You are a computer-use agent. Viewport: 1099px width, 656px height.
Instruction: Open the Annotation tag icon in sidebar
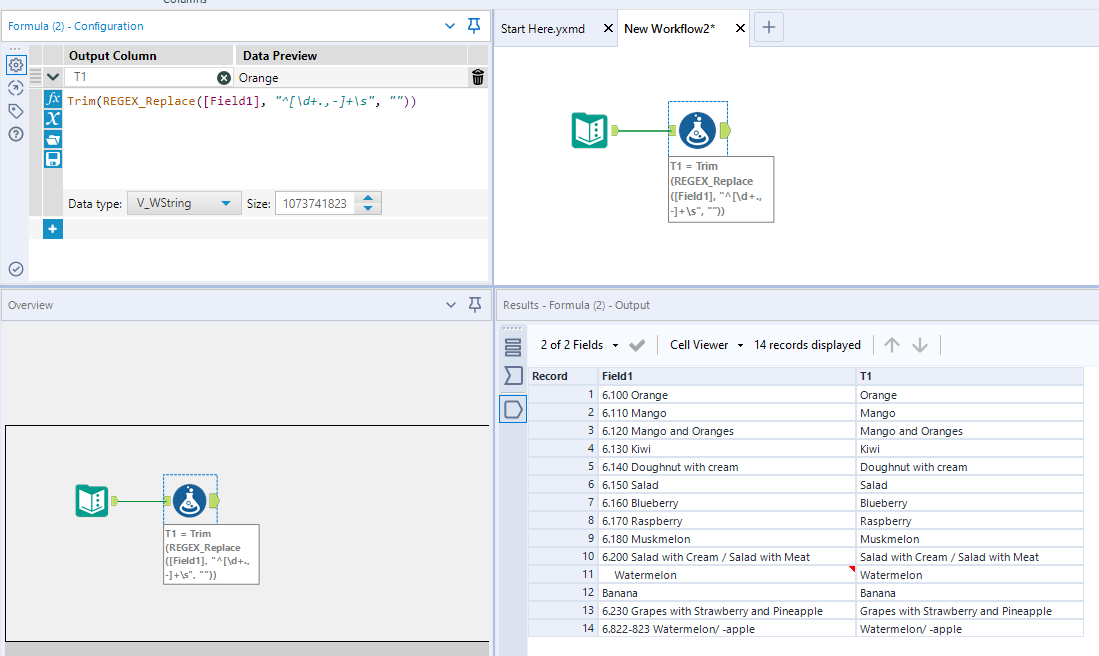pyautogui.click(x=16, y=111)
